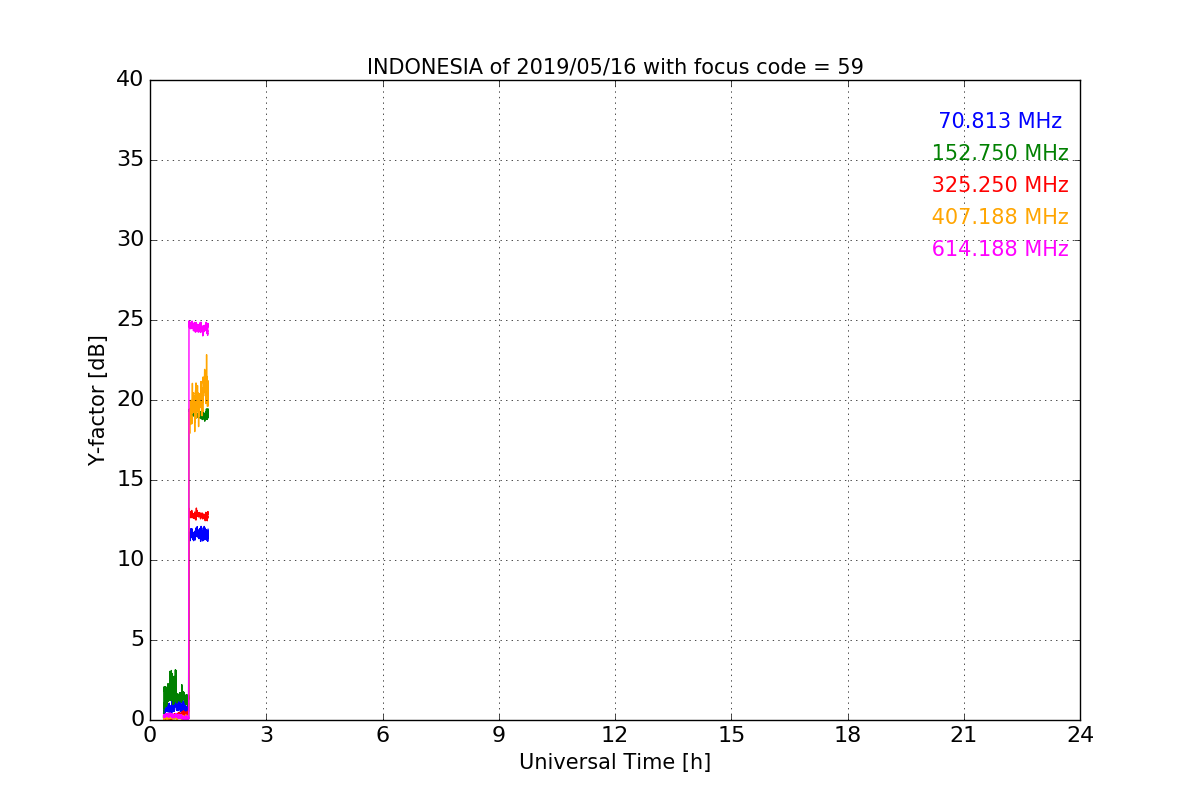Click the plot title mentioning INDONESIA 2019/05/16

(x=615, y=67)
